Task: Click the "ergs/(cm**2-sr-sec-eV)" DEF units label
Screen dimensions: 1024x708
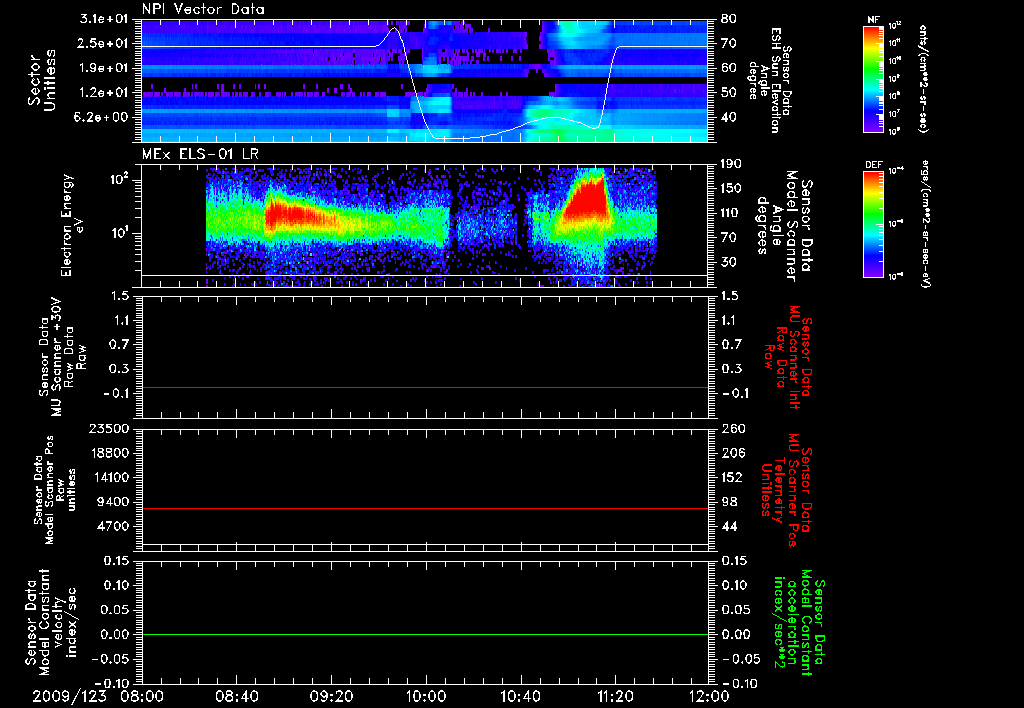Action: point(925,224)
